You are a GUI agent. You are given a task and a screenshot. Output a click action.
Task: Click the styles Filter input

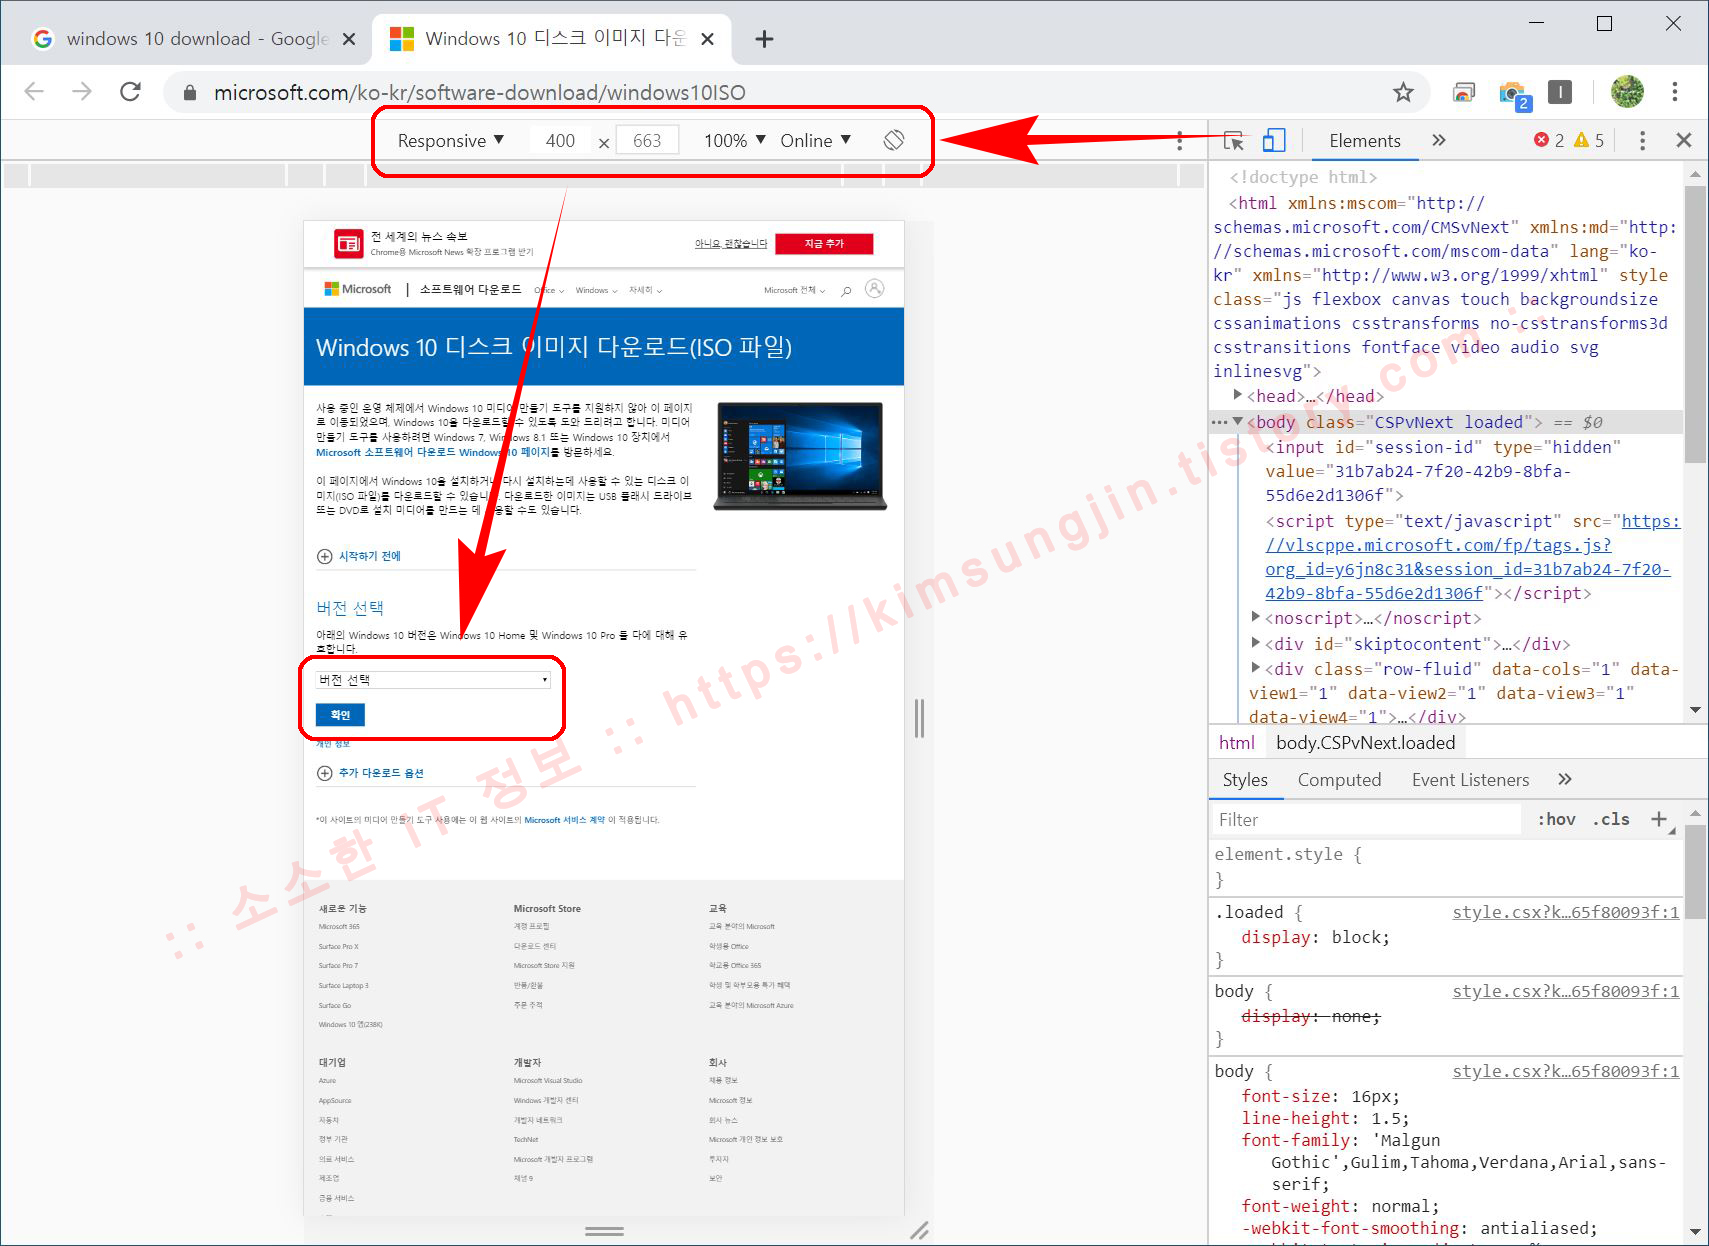1368,820
